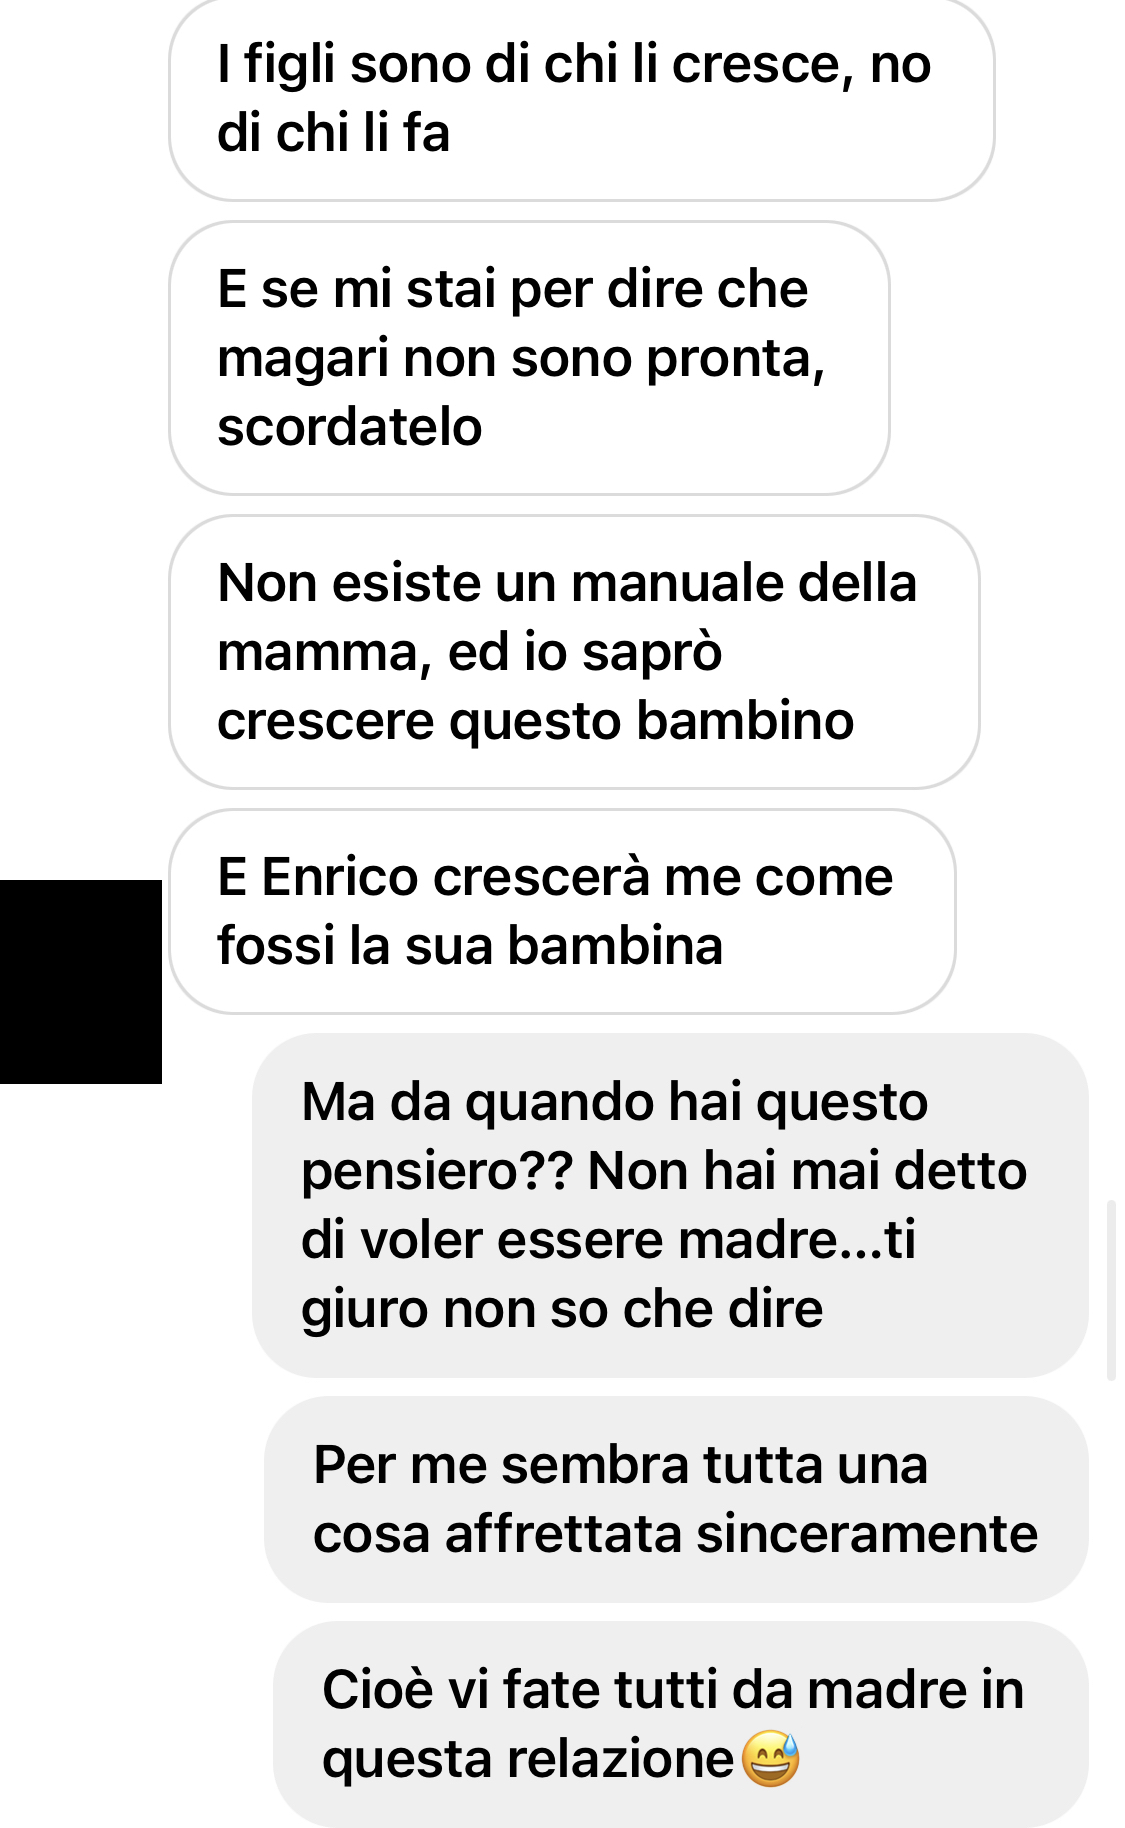
Task: Click the word "scordatelo"
Action: click(x=350, y=427)
